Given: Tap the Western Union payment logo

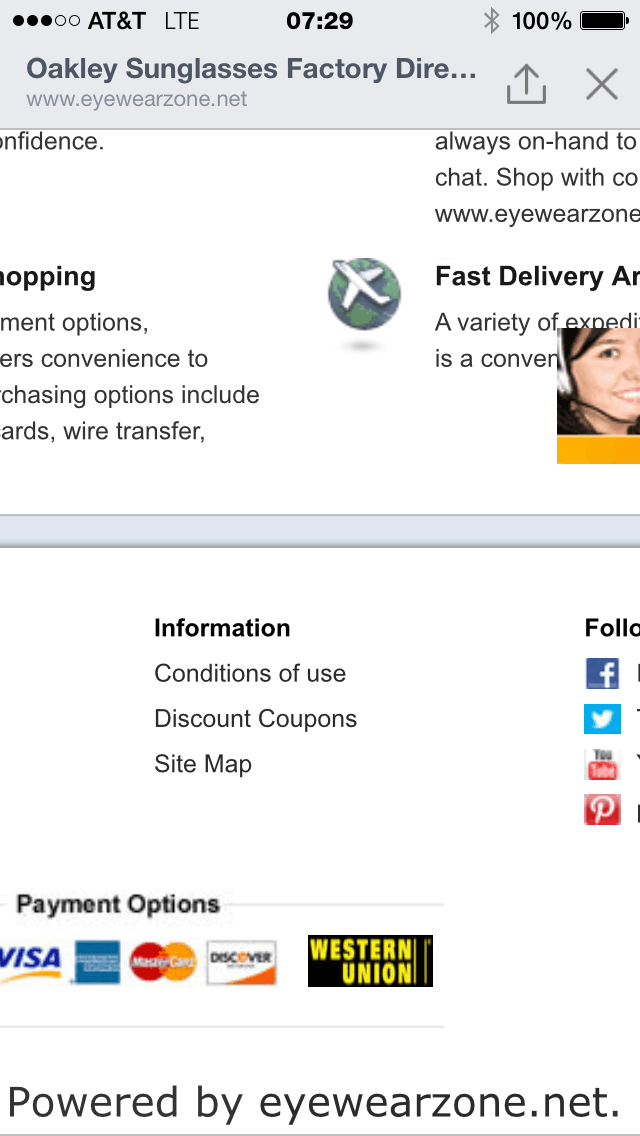Looking at the screenshot, I should (x=370, y=961).
